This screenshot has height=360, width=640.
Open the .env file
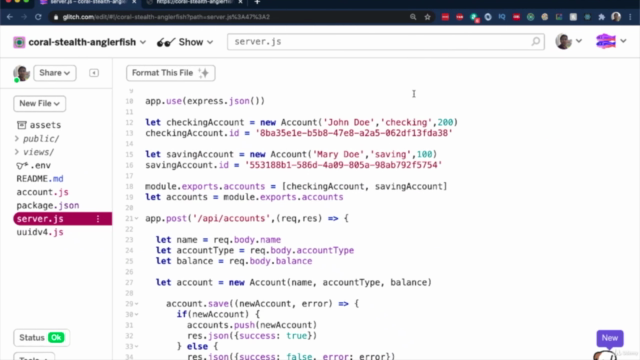pyautogui.click(x=34, y=165)
